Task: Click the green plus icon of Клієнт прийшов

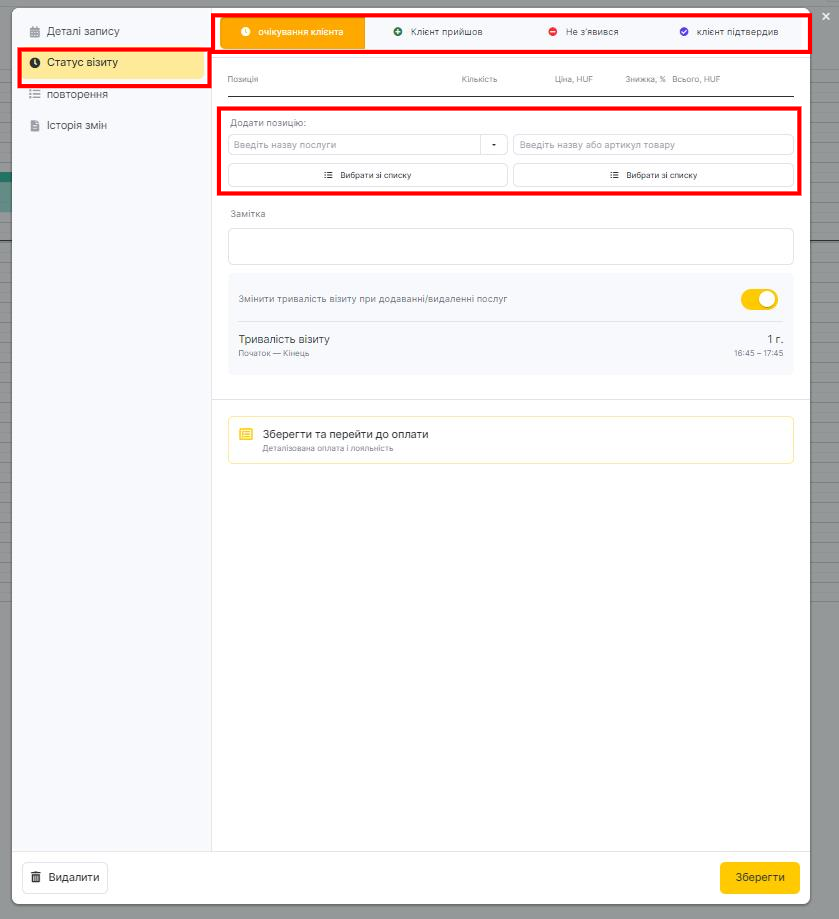Action: coord(398,32)
